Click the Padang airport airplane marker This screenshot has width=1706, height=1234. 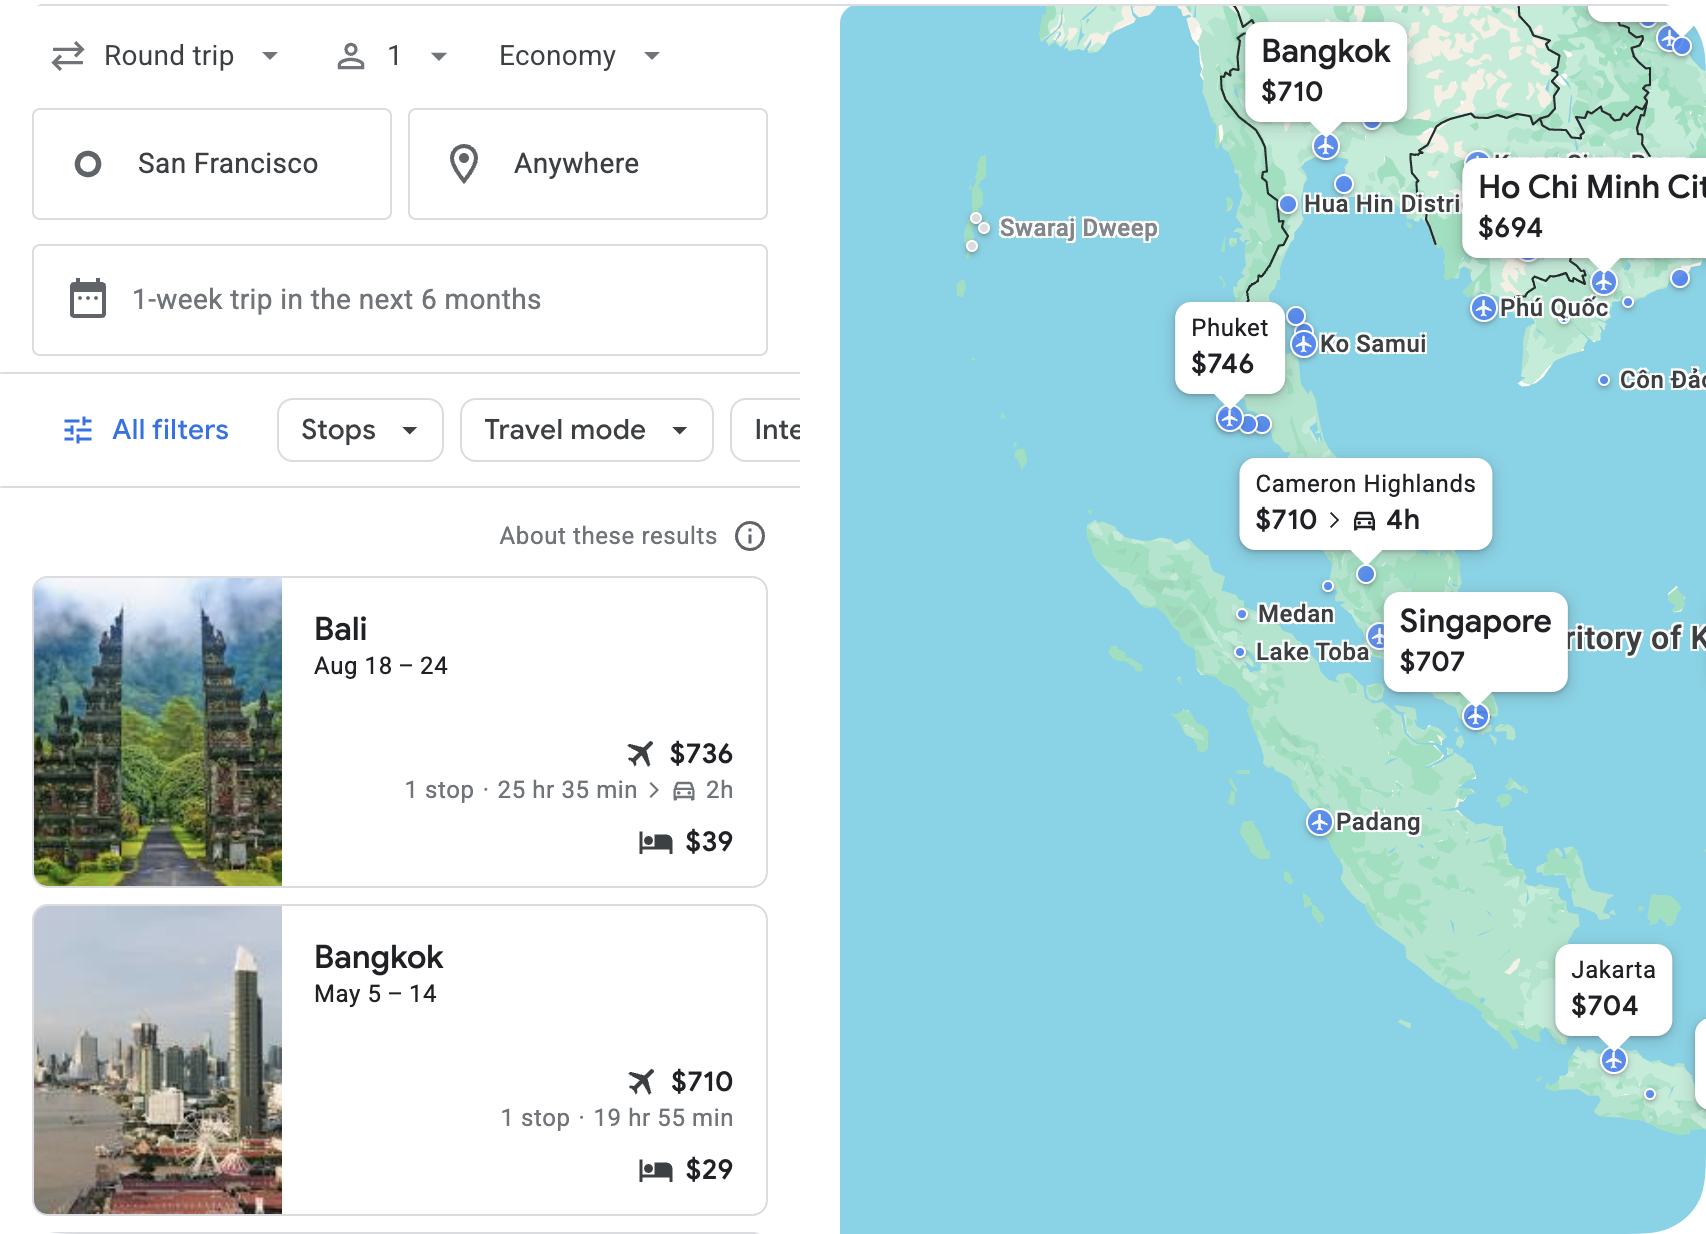1322,822
